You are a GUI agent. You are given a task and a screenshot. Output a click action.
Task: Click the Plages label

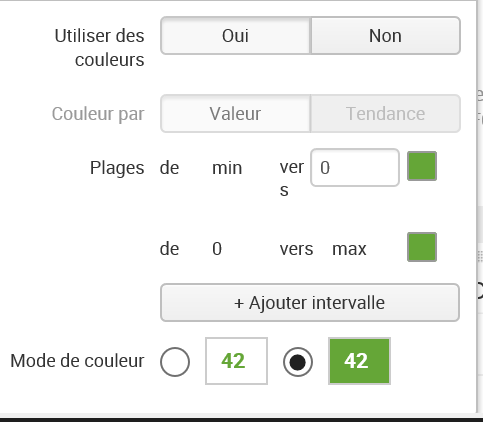pyautogui.click(x=117, y=168)
